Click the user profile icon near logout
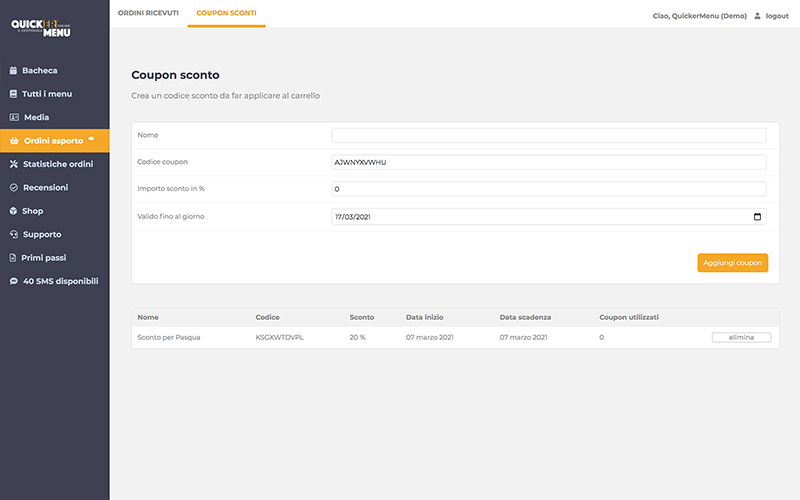800x500 pixels. tap(757, 16)
